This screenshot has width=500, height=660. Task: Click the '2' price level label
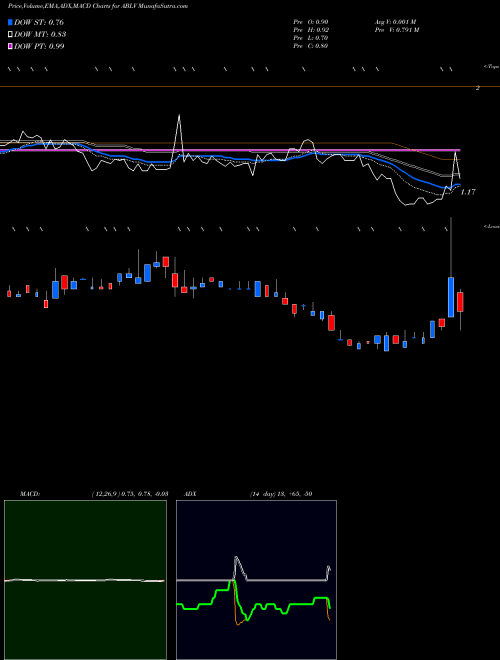coord(478,88)
